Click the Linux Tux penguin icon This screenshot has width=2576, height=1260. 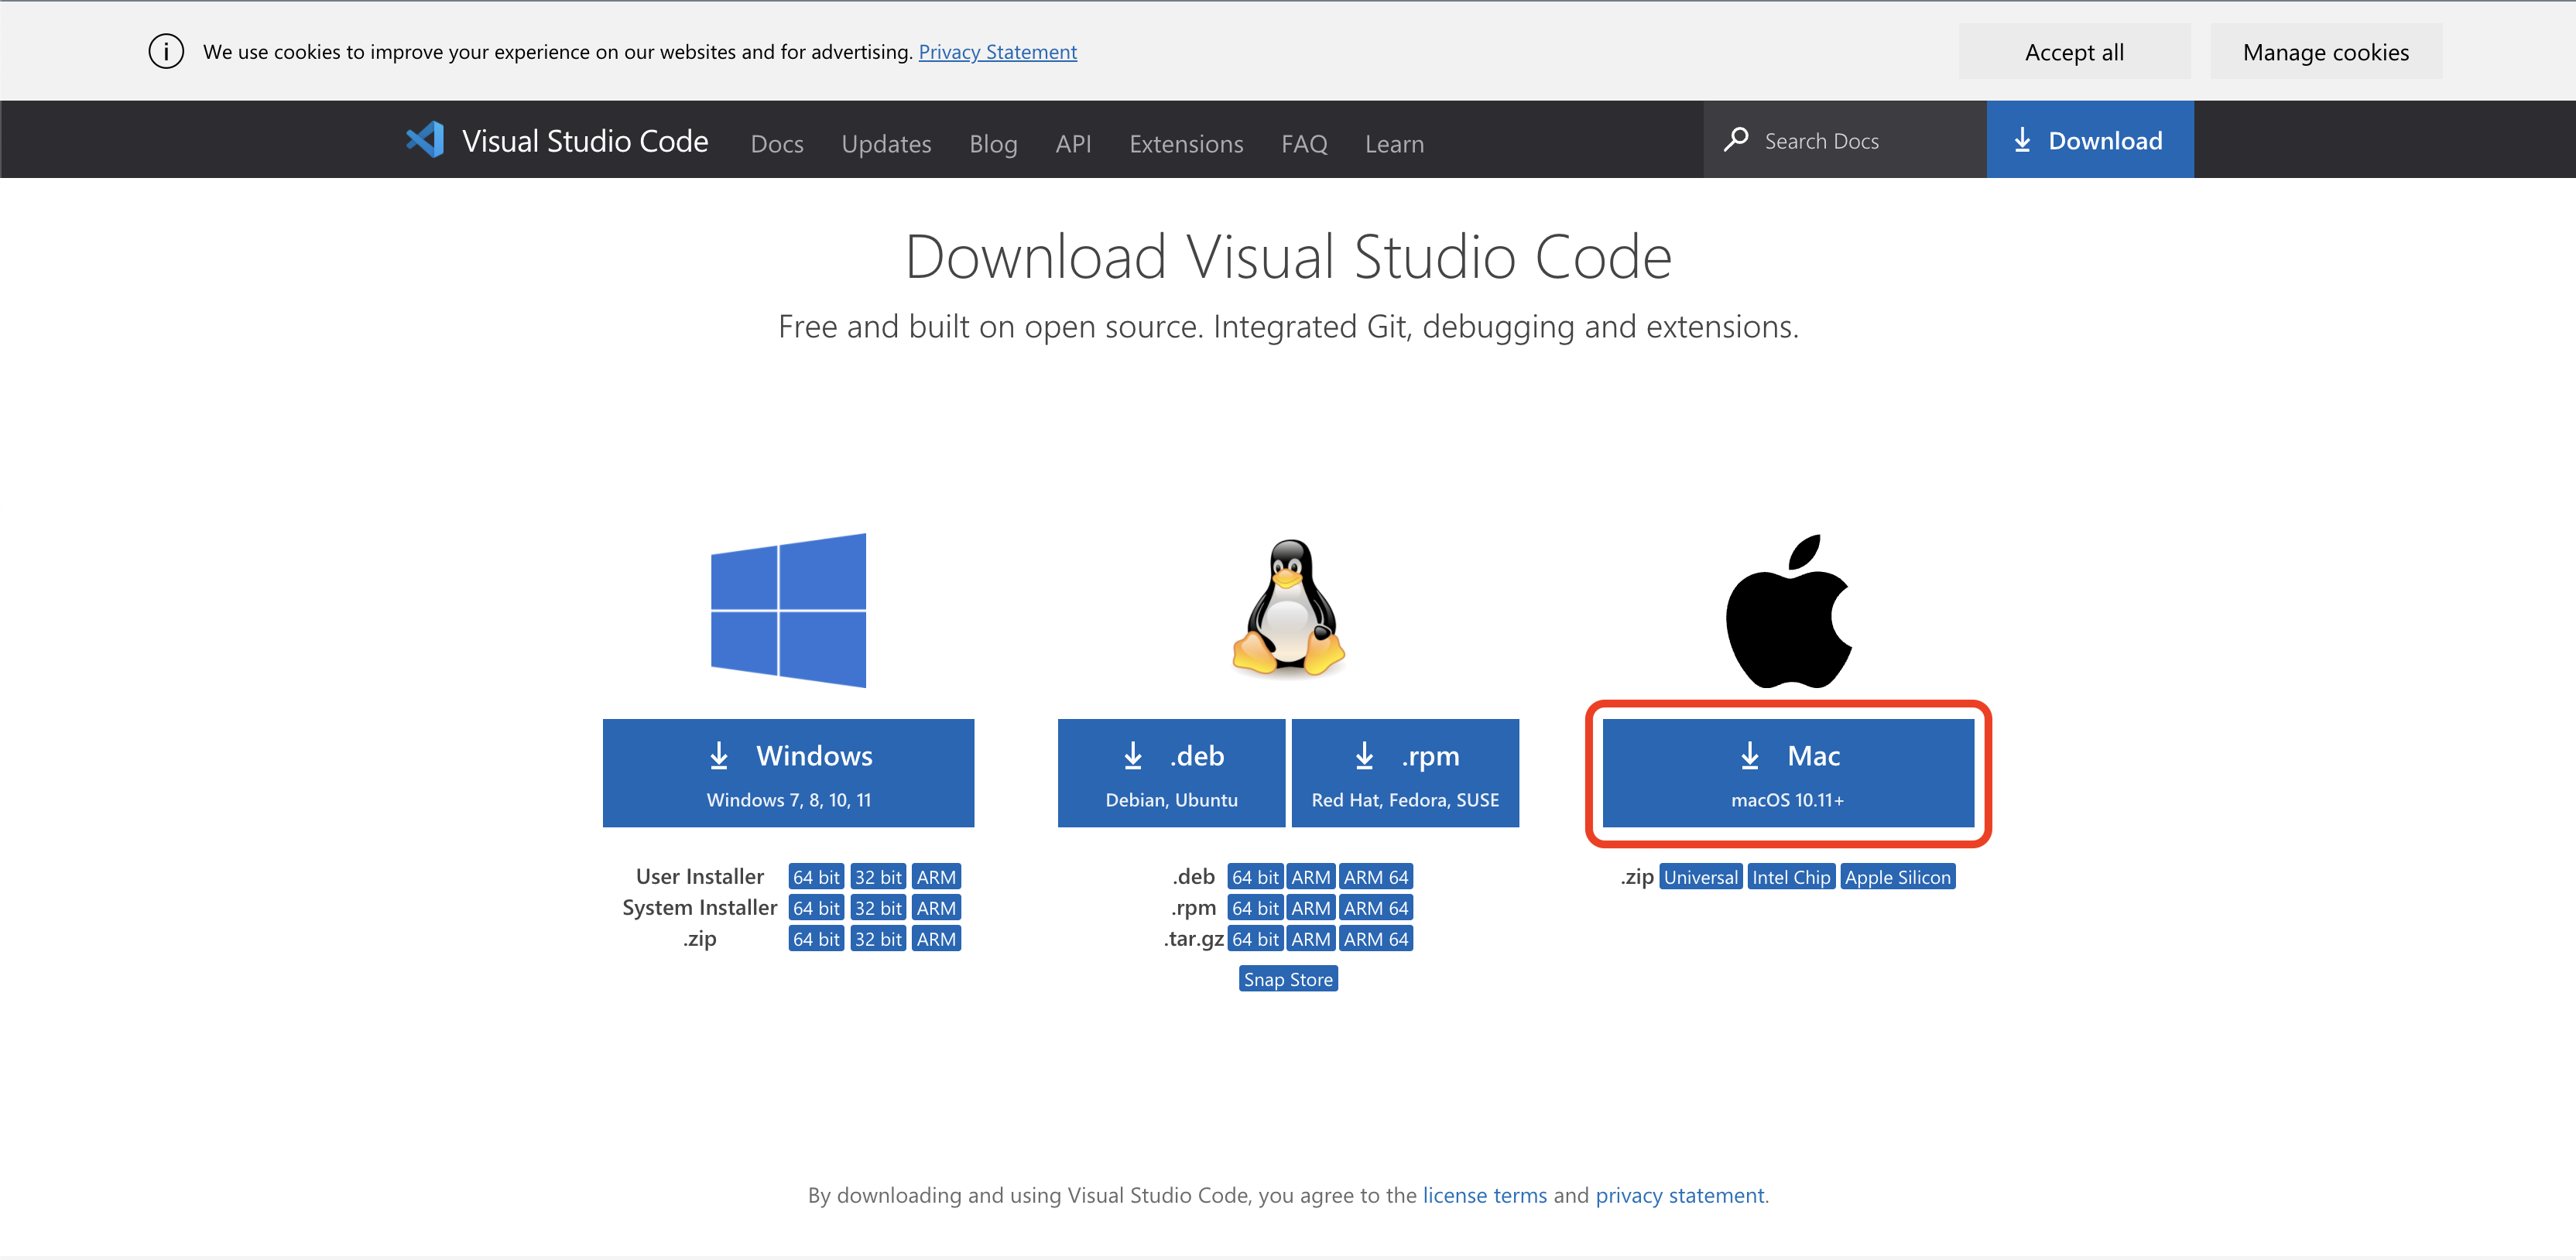pyautogui.click(x=1288, y=610)
